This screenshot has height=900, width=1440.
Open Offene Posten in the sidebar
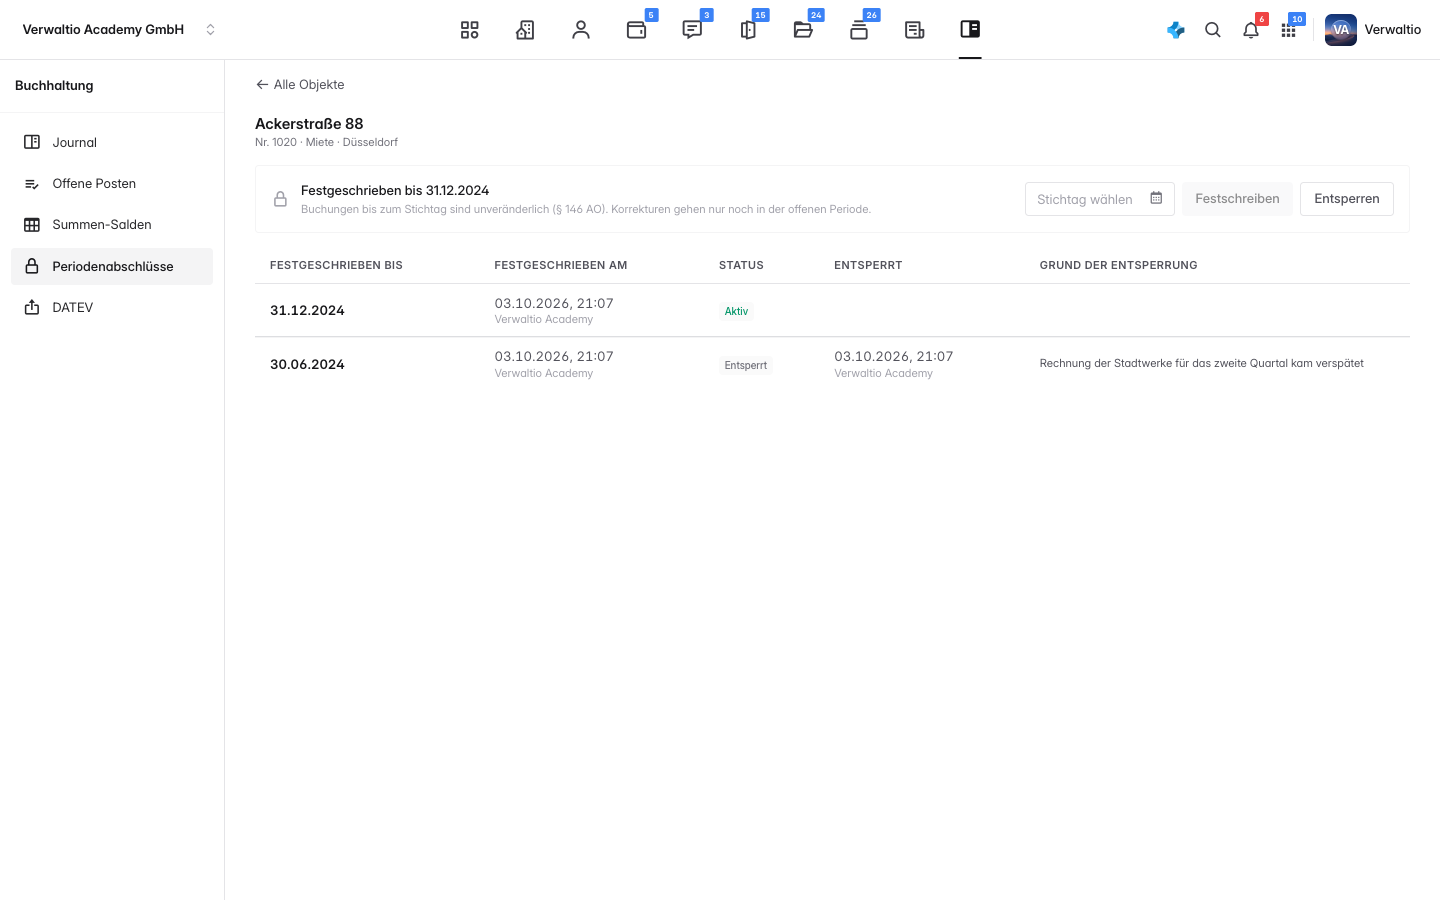112,183
